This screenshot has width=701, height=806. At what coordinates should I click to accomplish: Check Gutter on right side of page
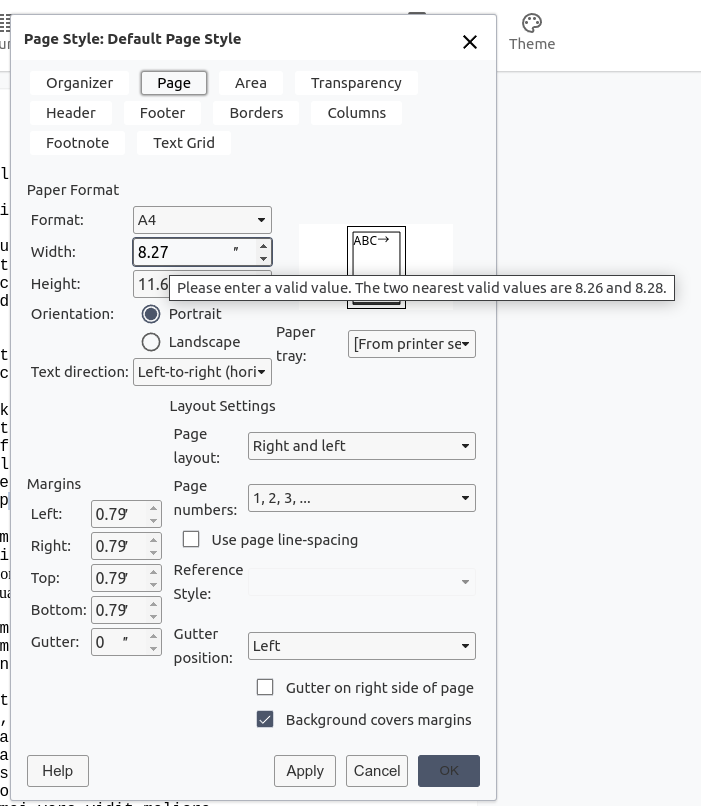(265, 687)
